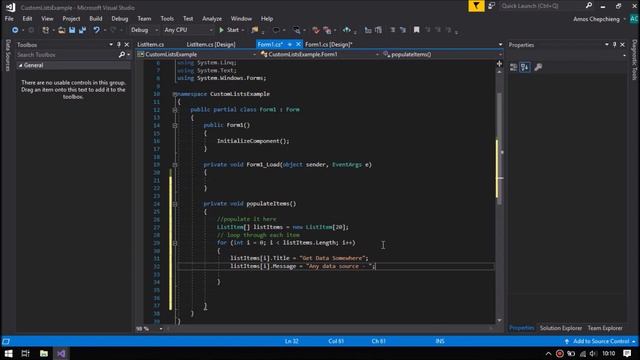Collapse the namespace CustomListsExample code block

pyautogui.click(x=175, y=94)
